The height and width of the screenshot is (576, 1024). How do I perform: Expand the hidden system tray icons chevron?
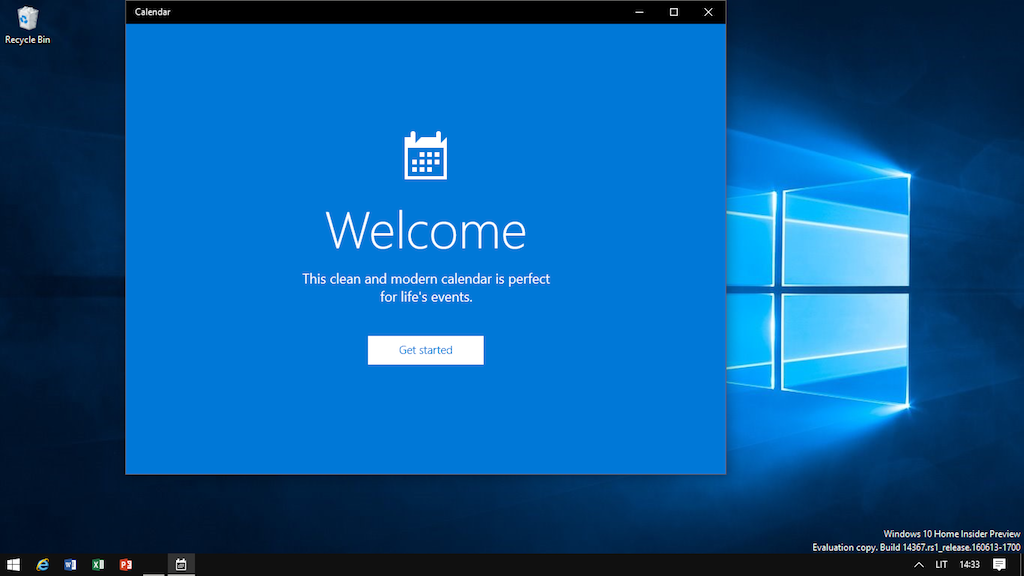click(919, 565)
